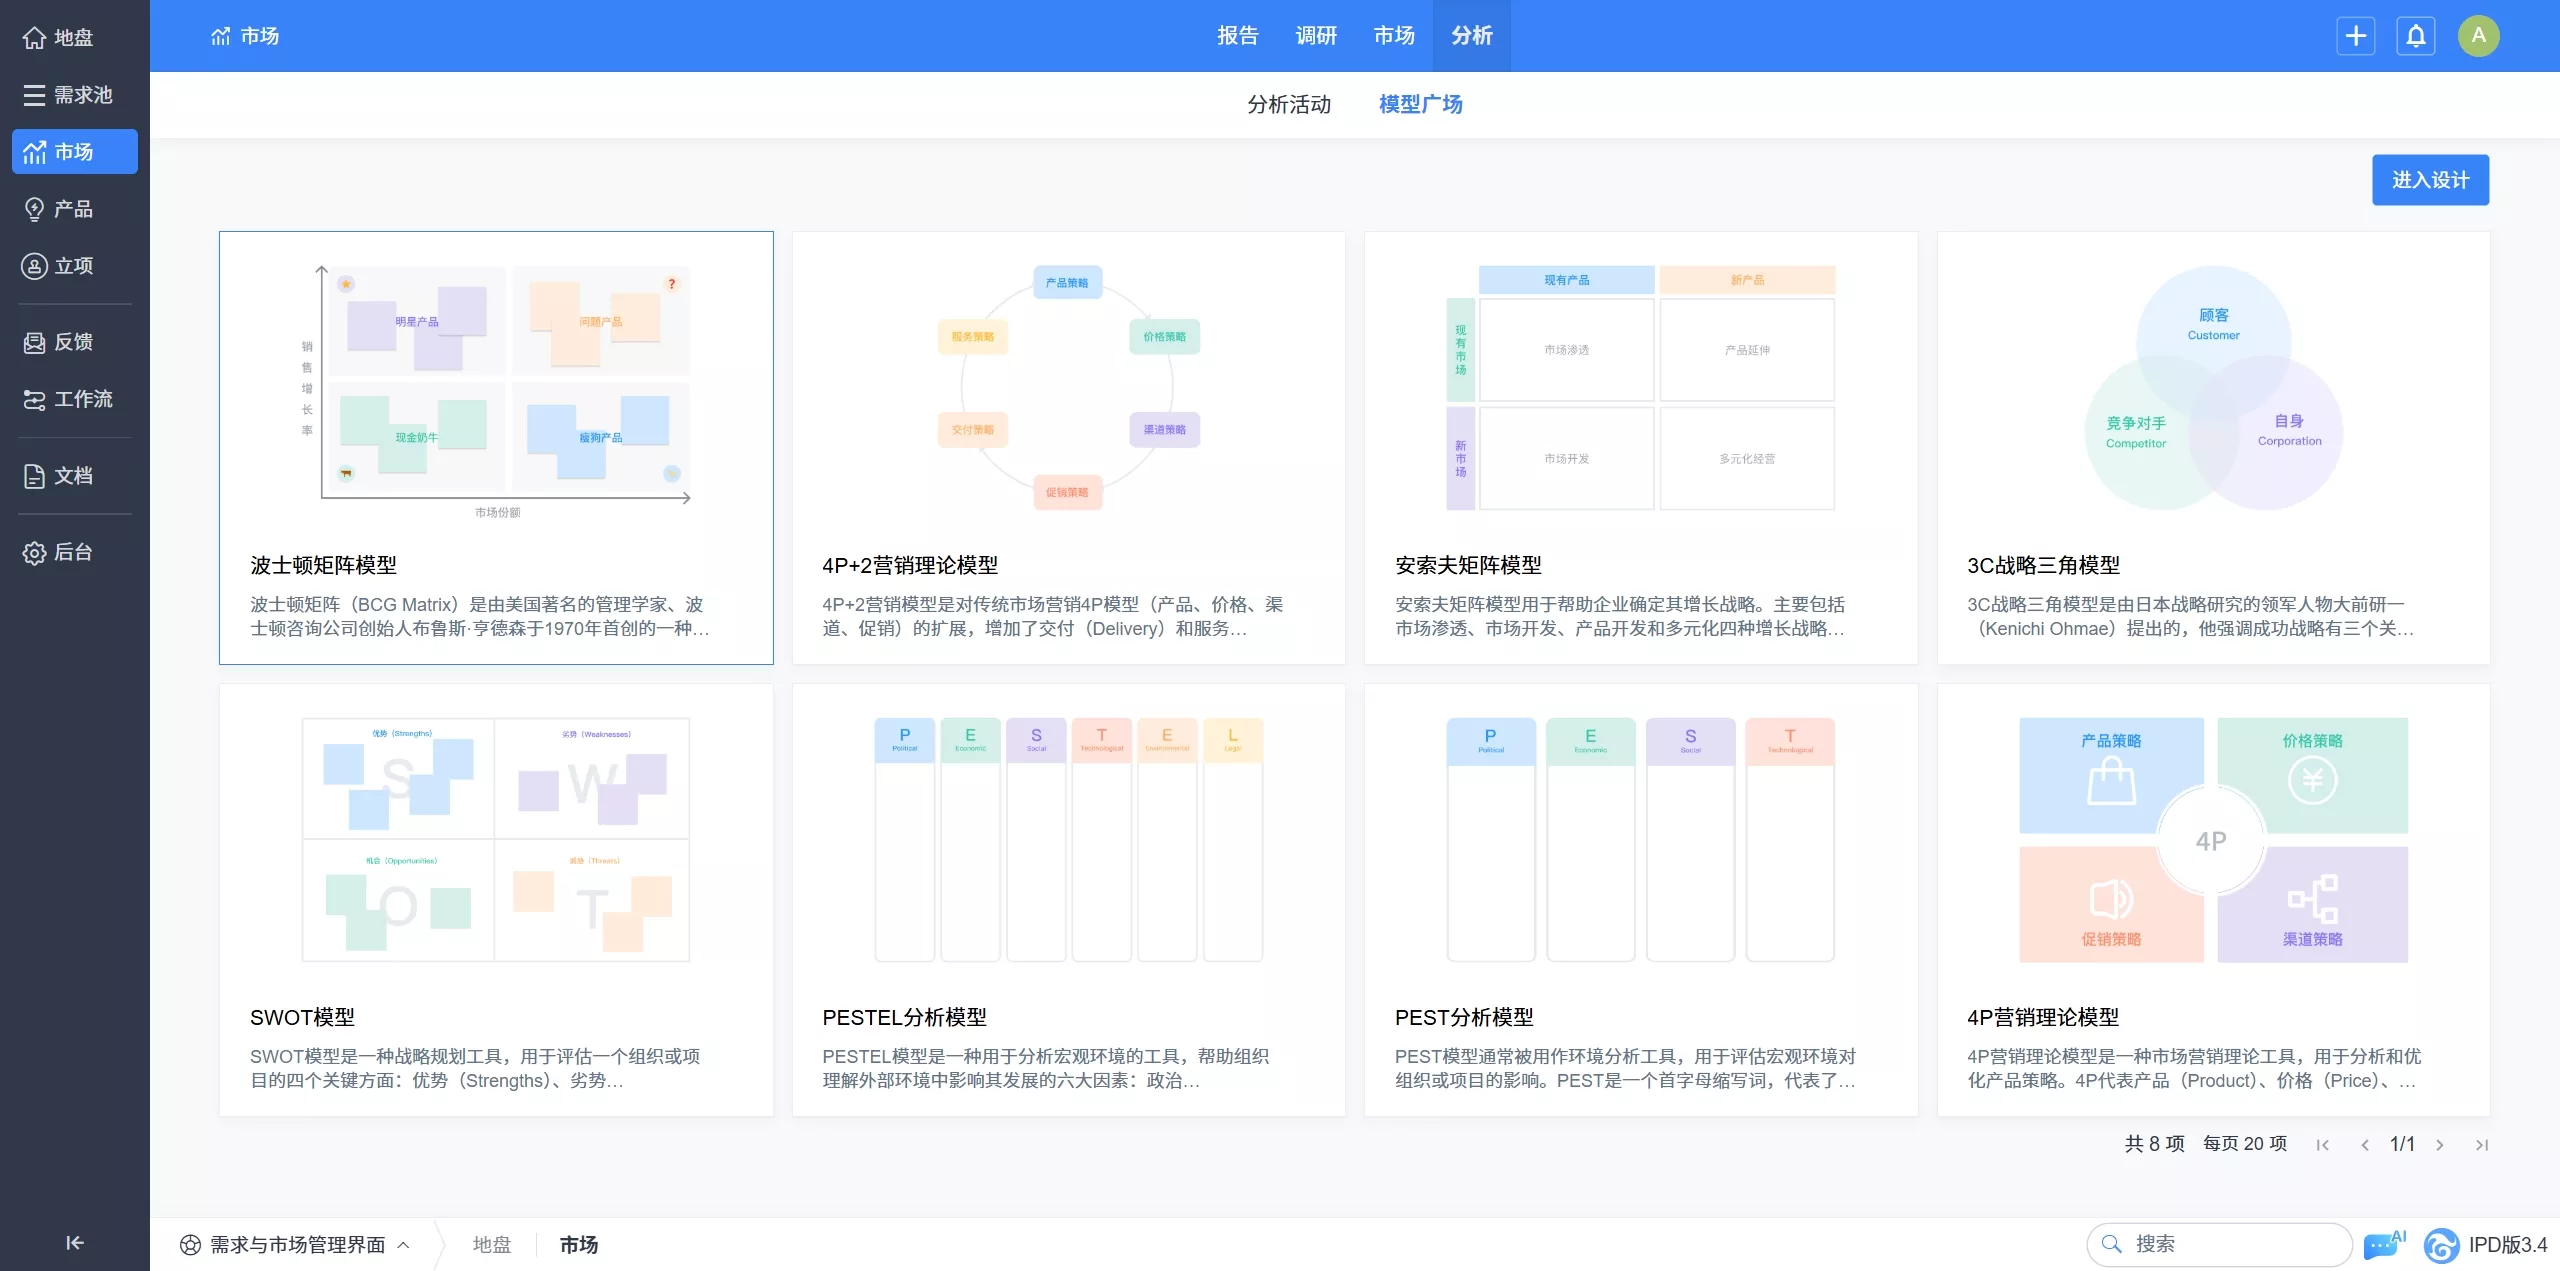This screenshot has height=1271, width=2560.
Task: Expand 需求与市场管理界面 dropdown
Action: click(296, 1244)
